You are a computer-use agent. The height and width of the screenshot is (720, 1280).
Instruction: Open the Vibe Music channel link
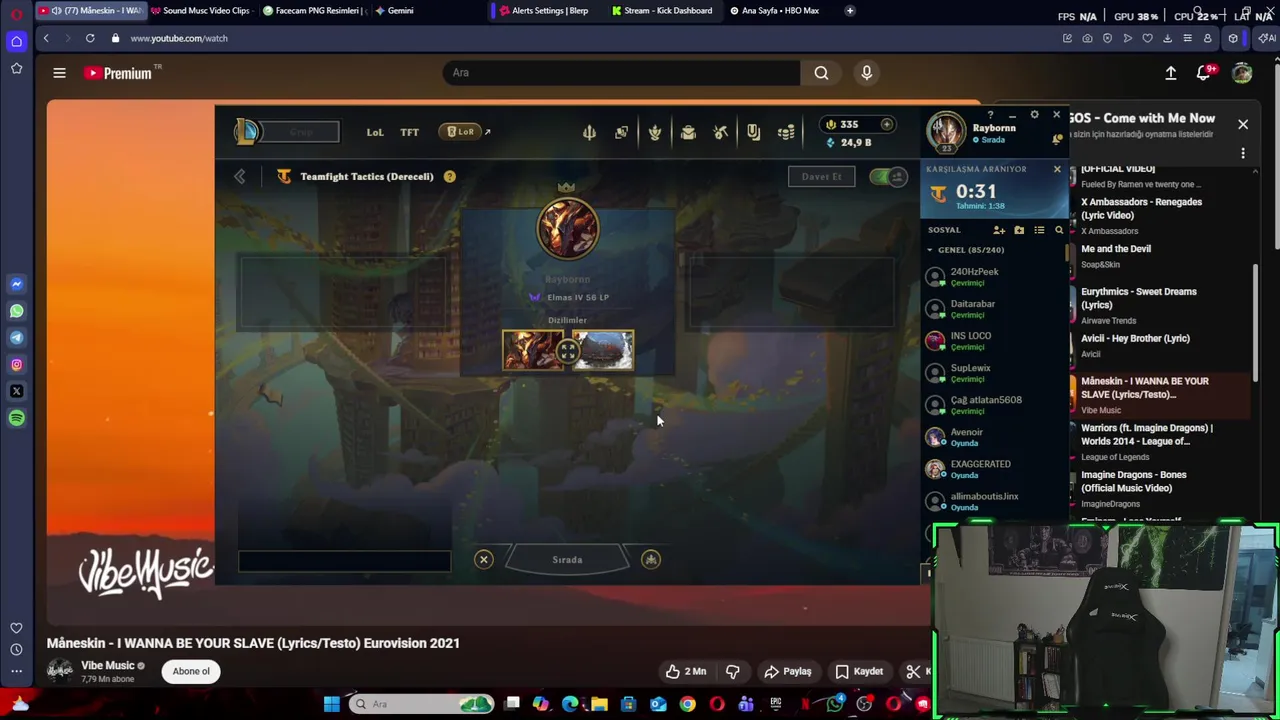coord(107,665)
